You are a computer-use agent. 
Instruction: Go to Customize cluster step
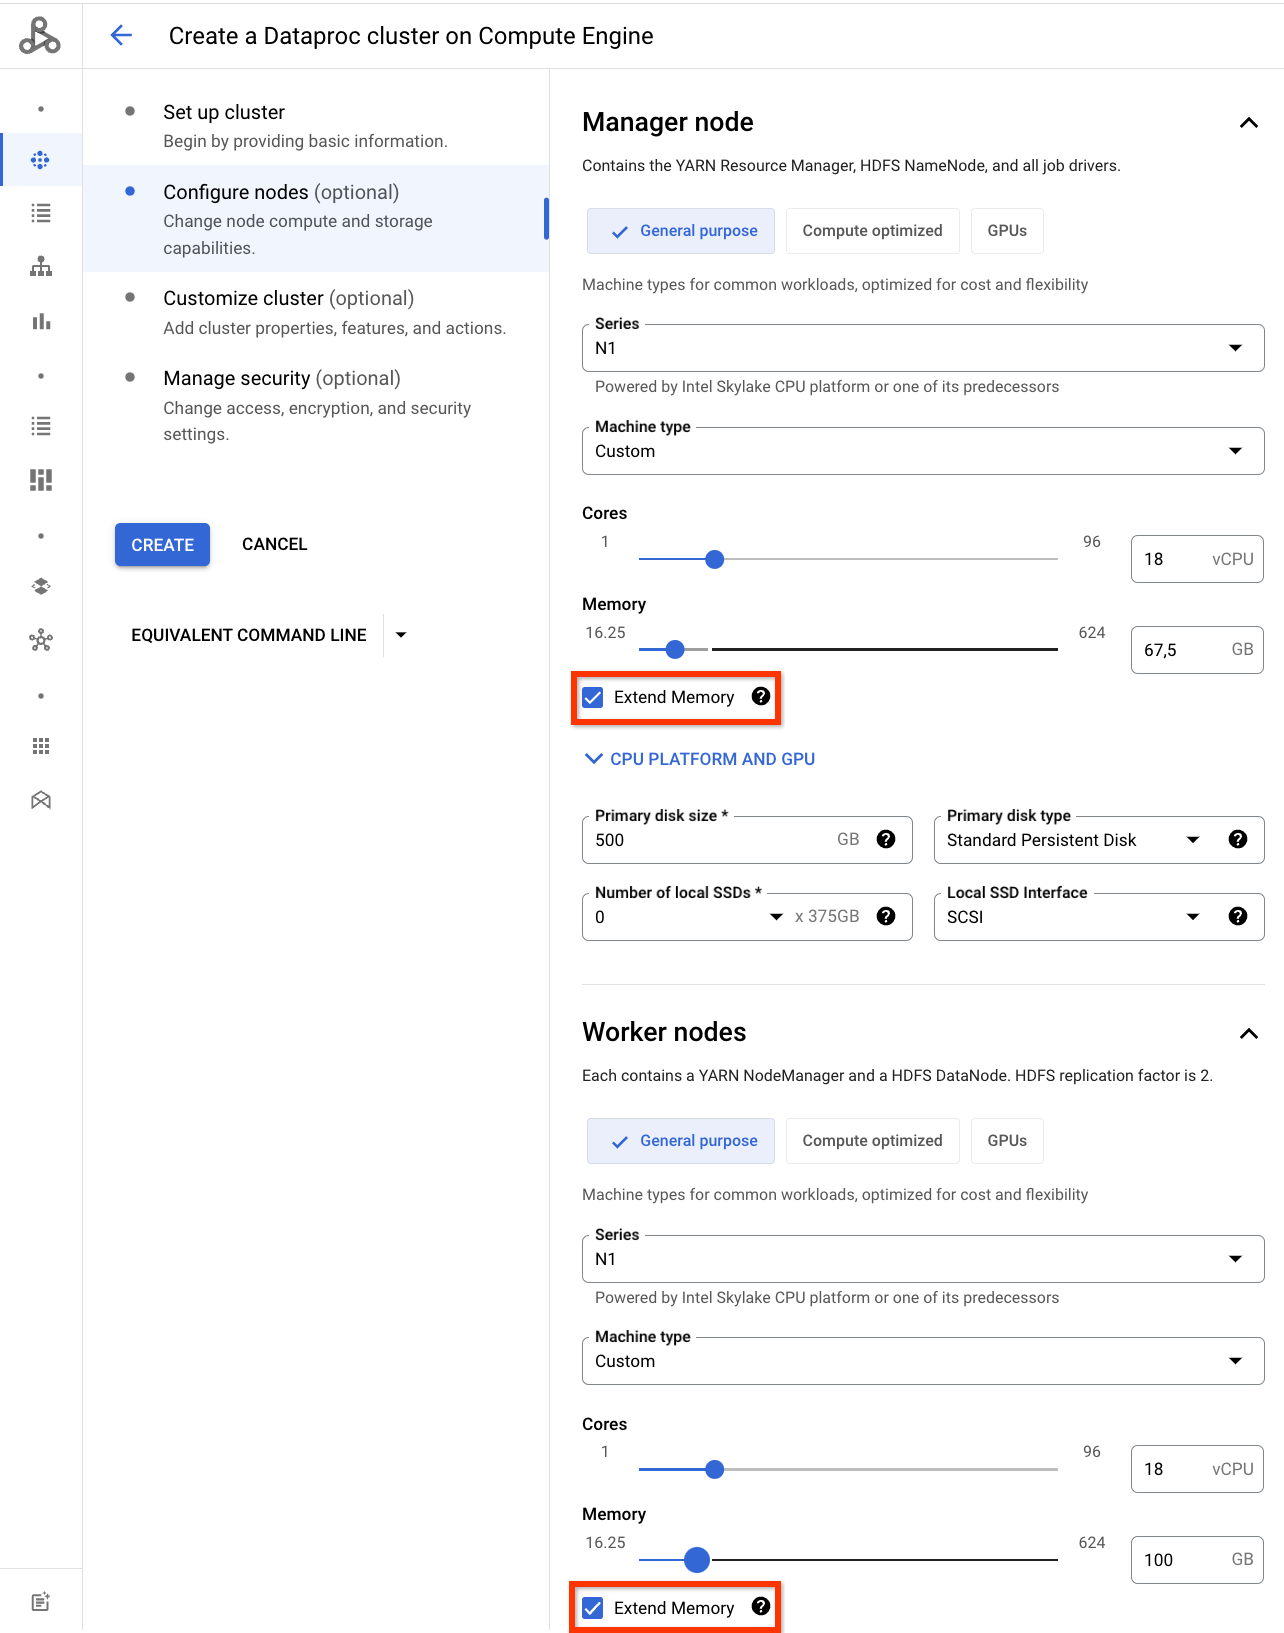[288, 299]
